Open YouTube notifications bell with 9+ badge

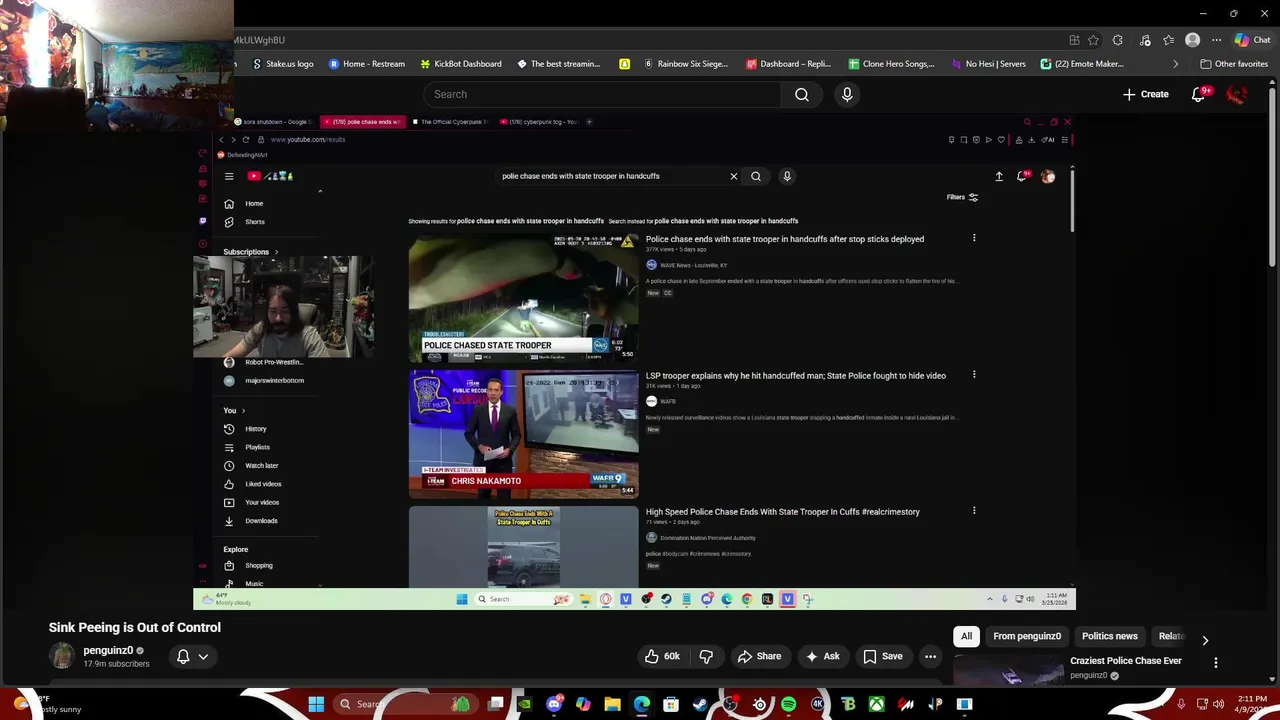click(1198, 94)
